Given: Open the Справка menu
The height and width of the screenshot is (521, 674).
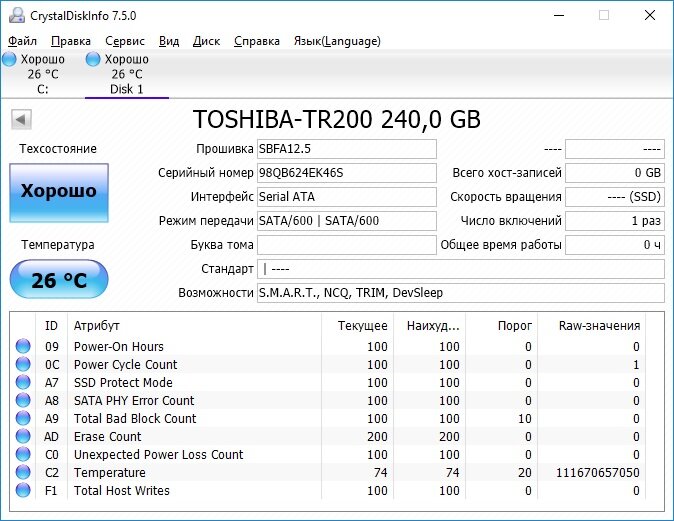Looking at the screenshot, I should tap(257, 41).
